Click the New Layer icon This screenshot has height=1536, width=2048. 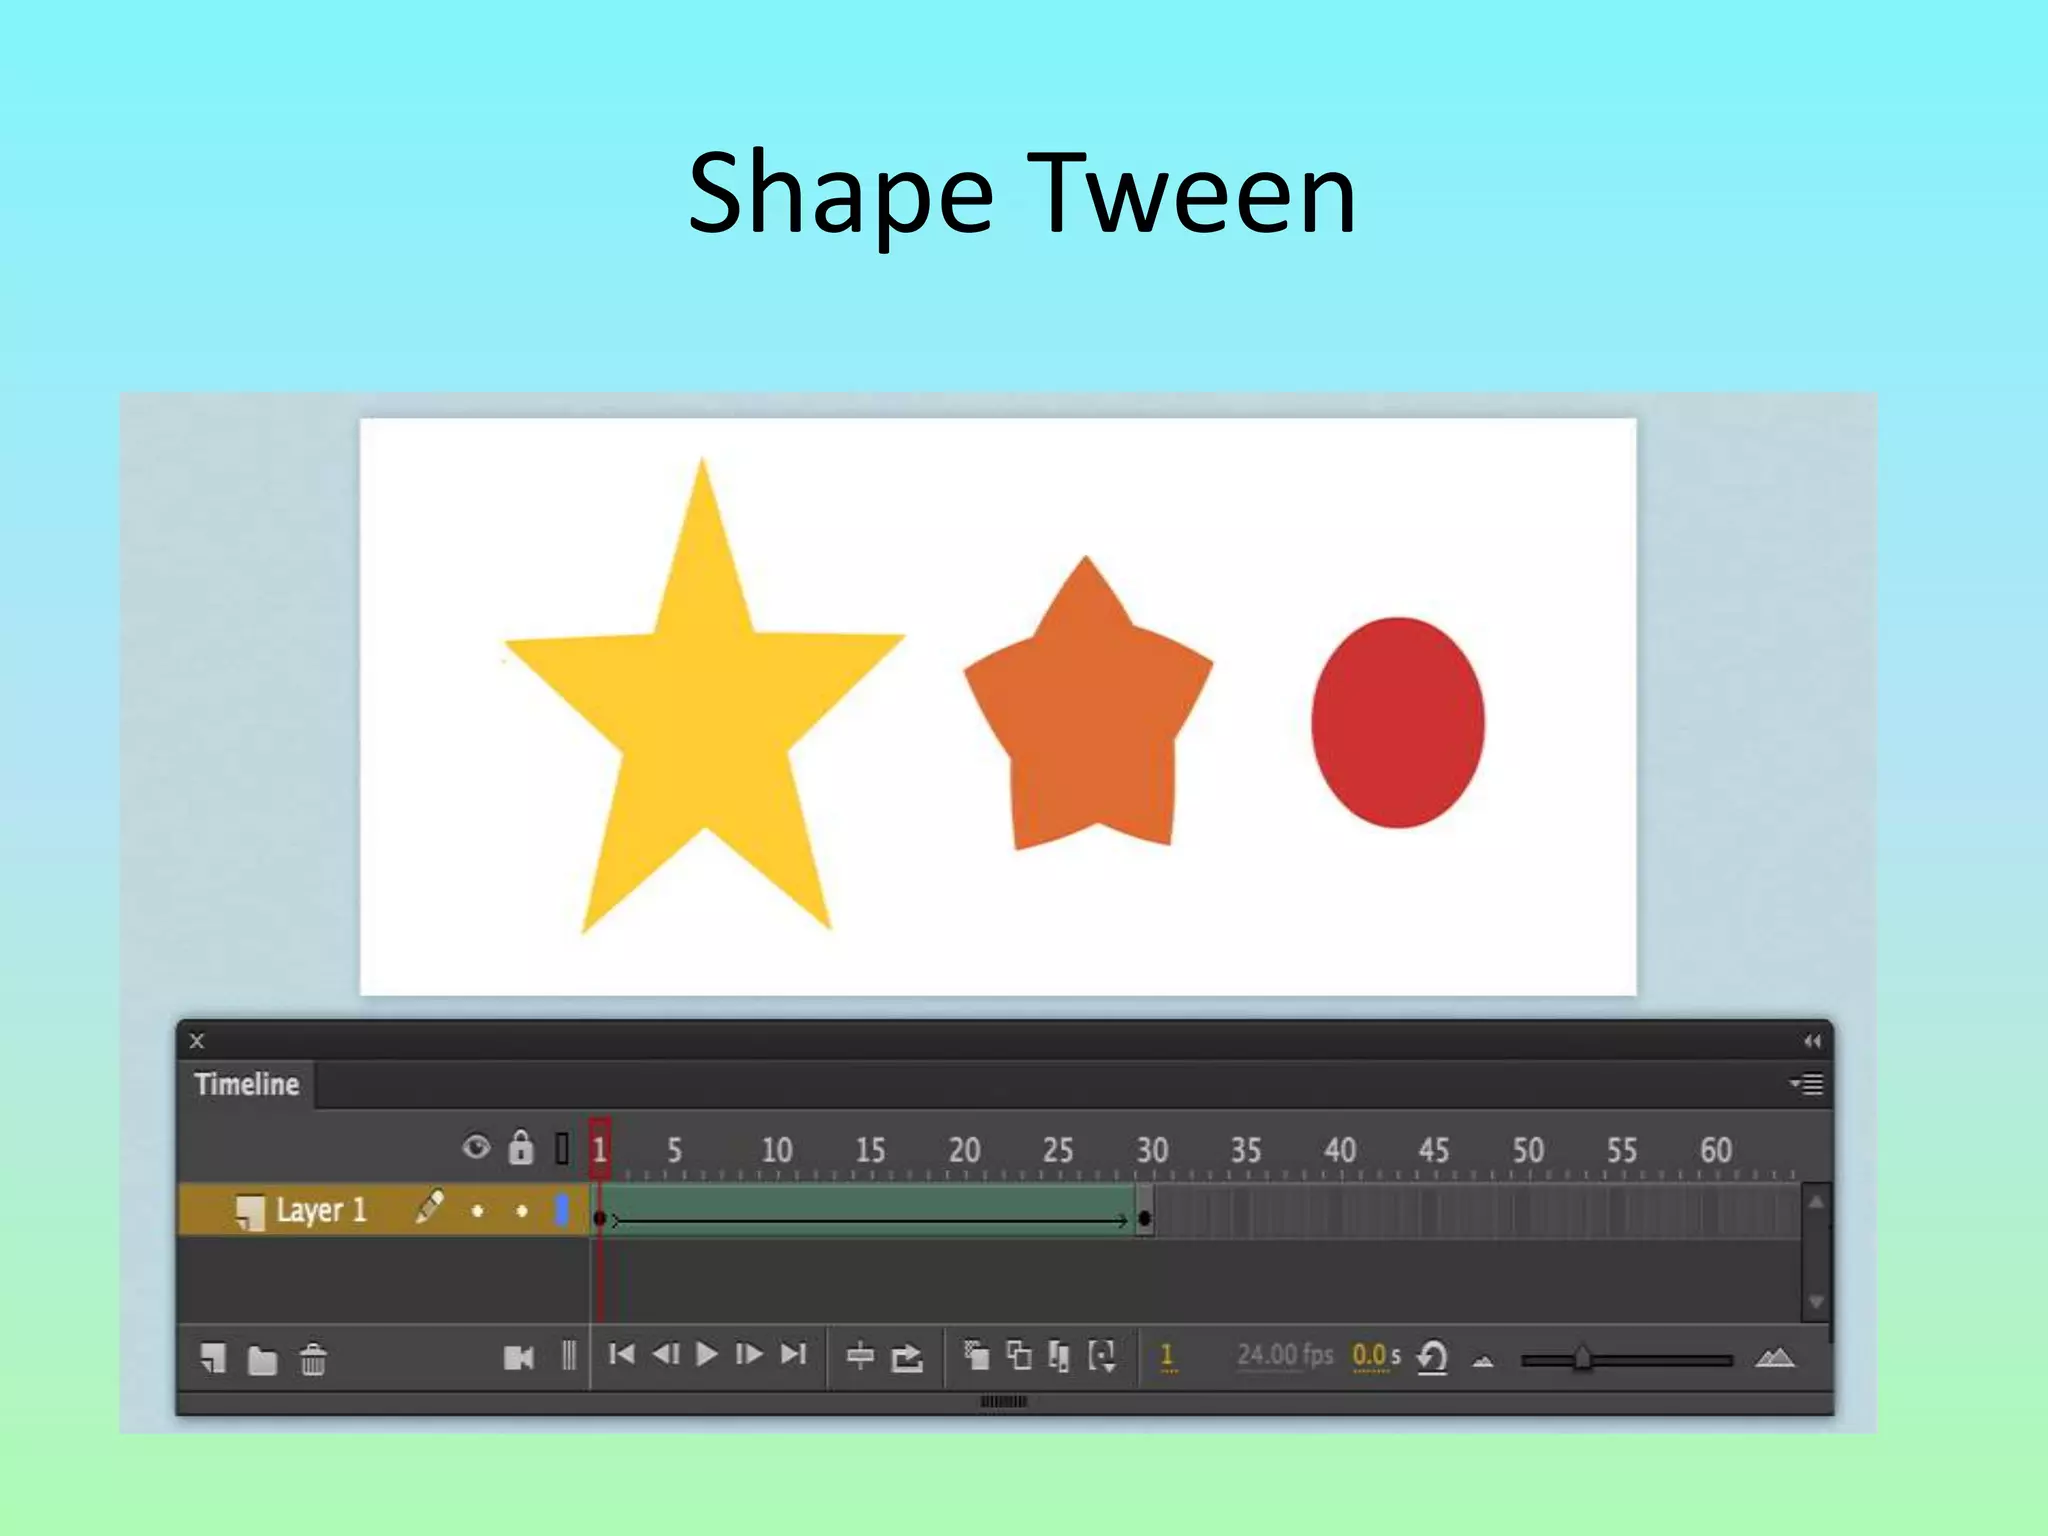point(213,1359)
